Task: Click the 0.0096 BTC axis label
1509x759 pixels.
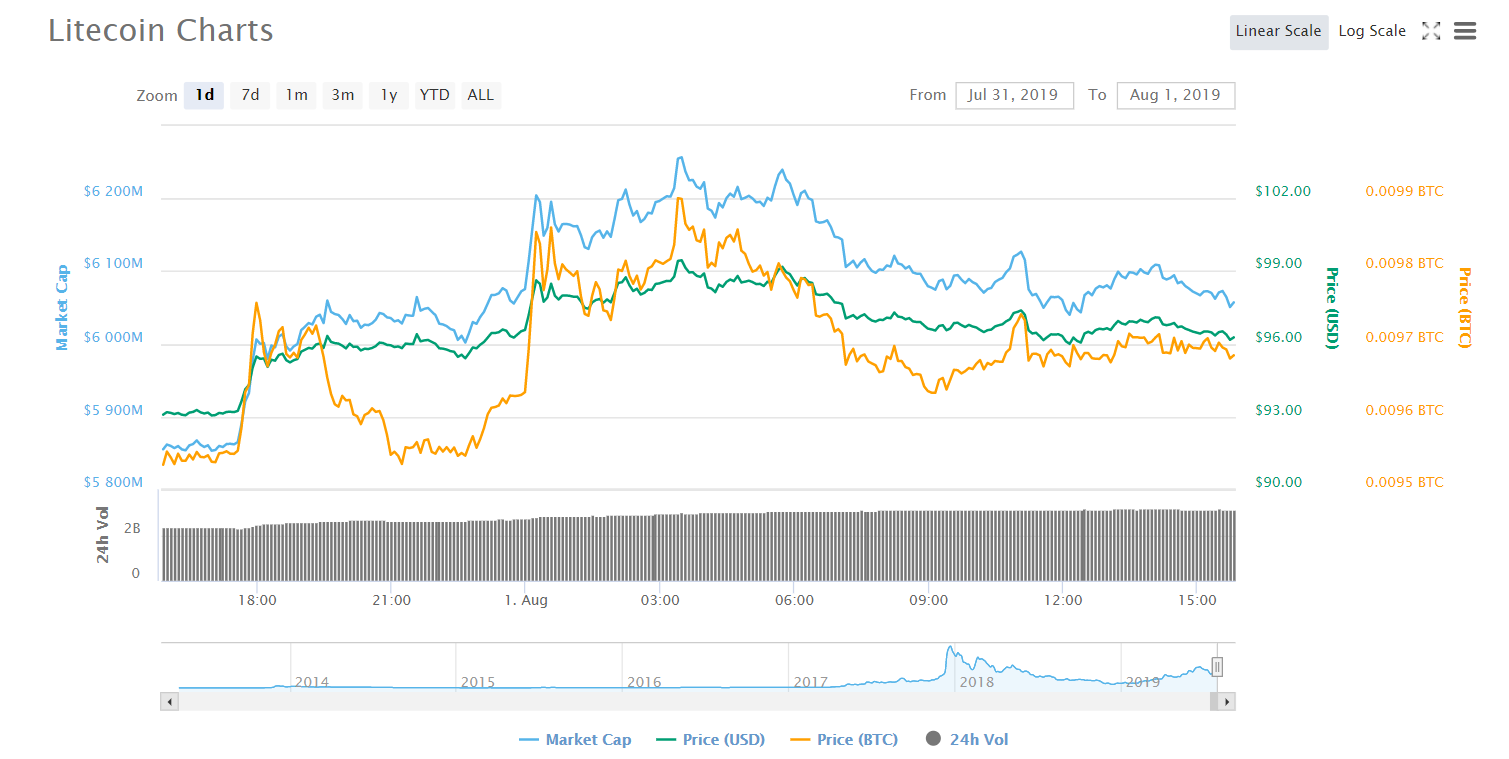Action: coord(1404,410)
